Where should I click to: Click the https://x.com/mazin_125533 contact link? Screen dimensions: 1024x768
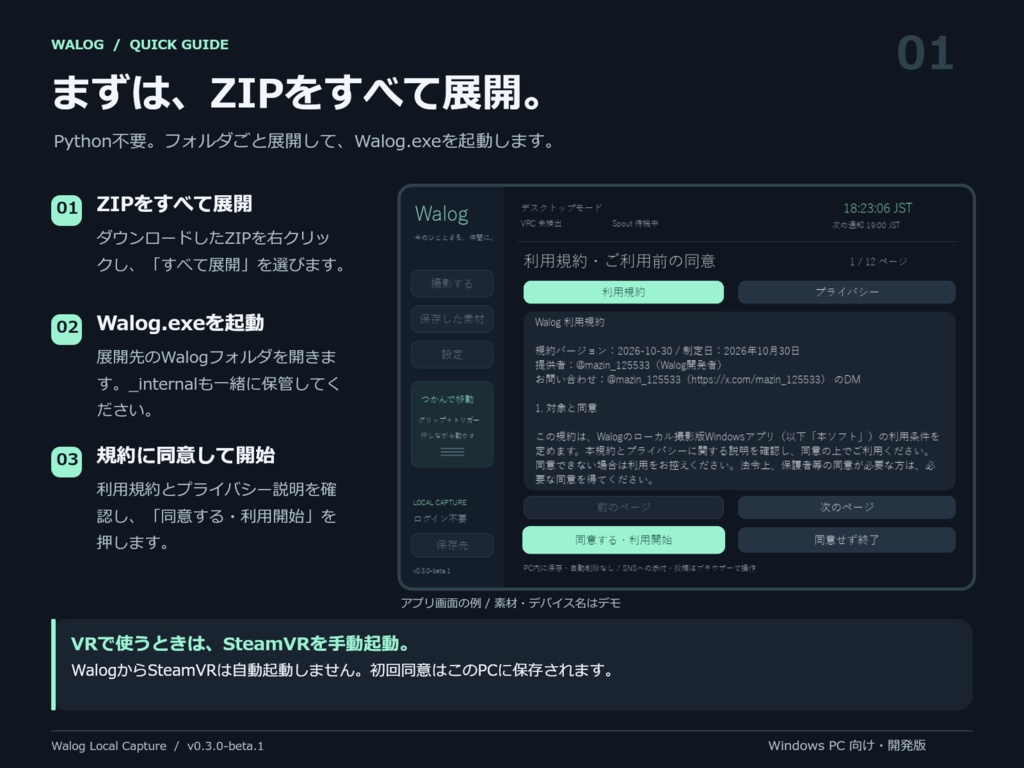coord(758,379)
